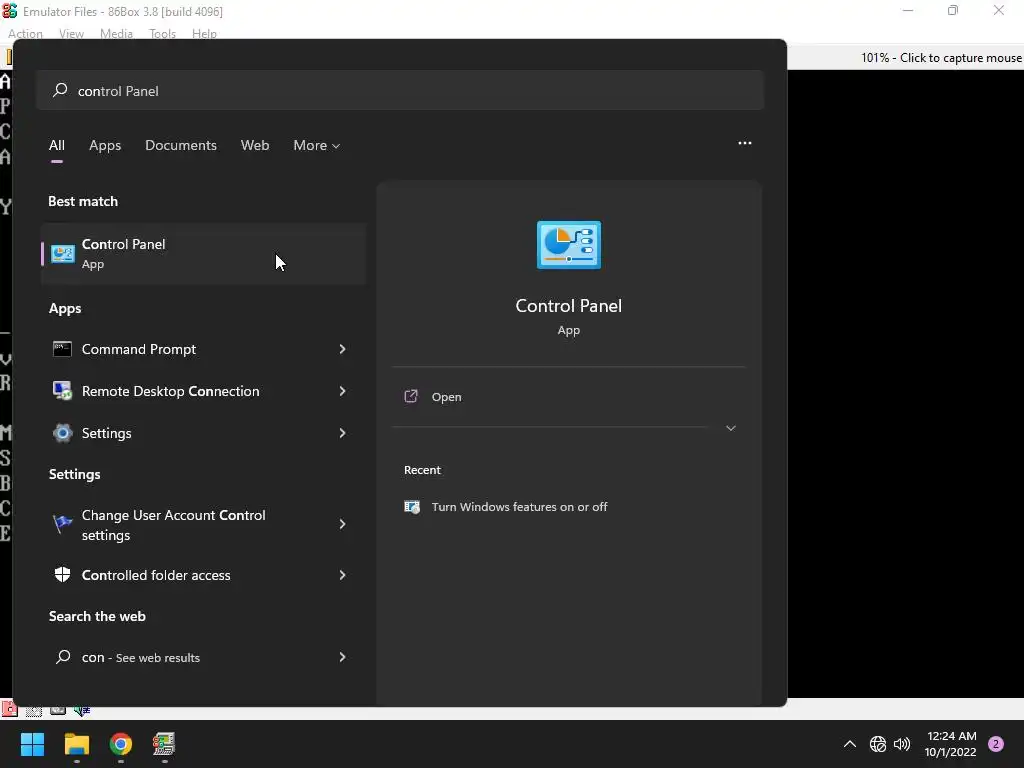The image size is (1024, 768).
Task: Open the Windows Start button
Action: tap(32, 744)
